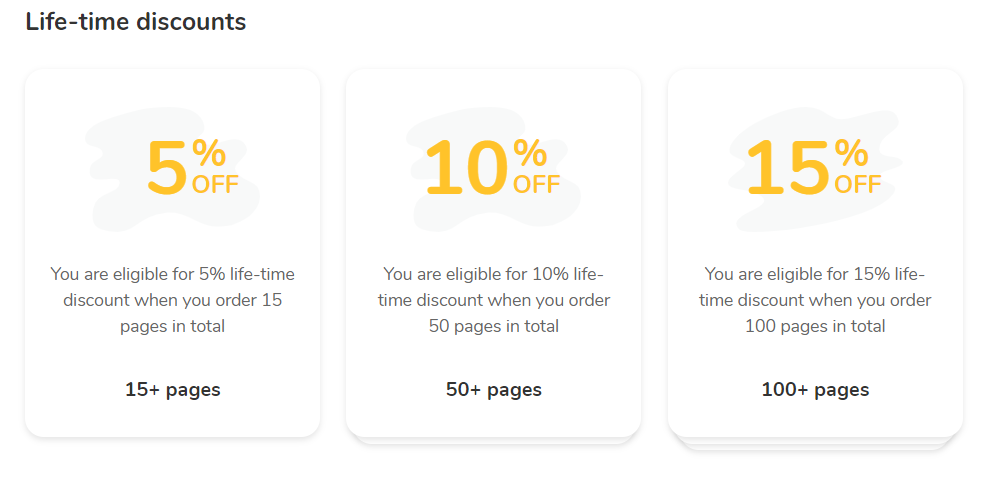Click the OFF text on the 15% badge
The image size is (1005, 488).
pos(858,185)
